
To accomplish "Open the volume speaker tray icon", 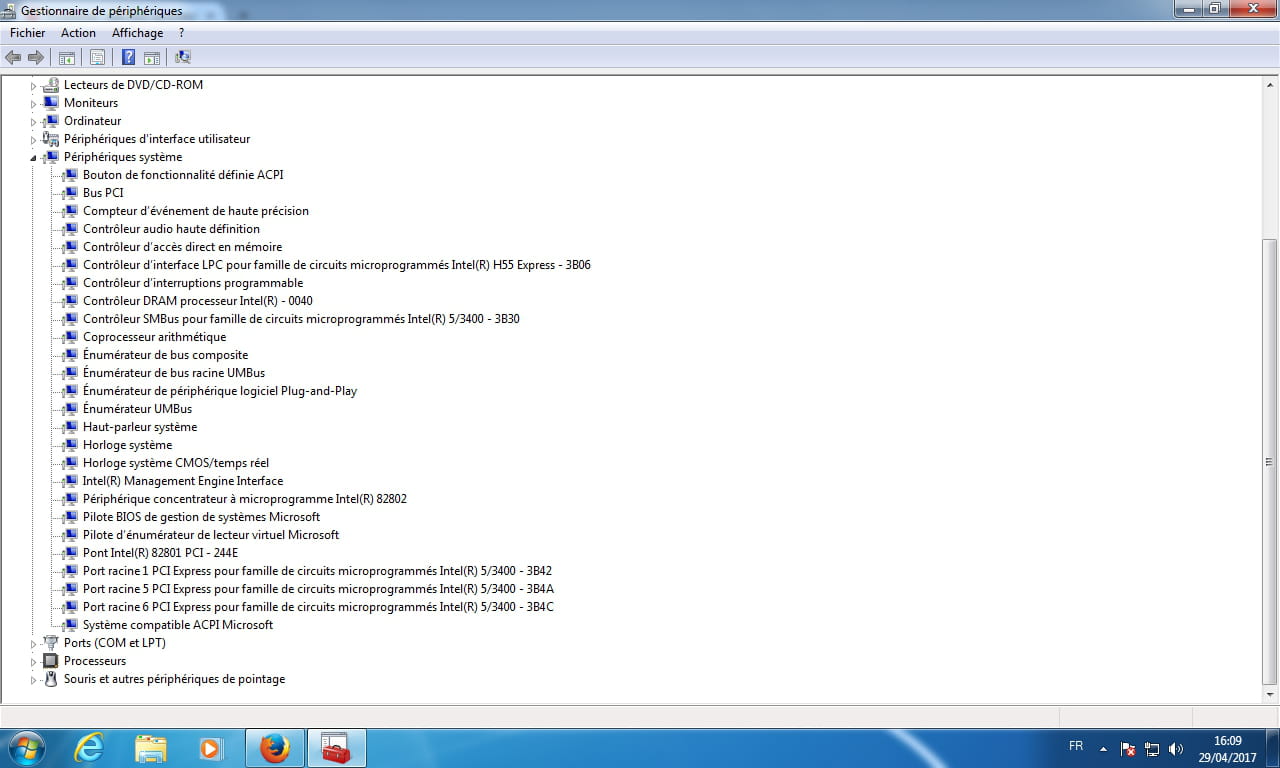I will (1176, 748).
